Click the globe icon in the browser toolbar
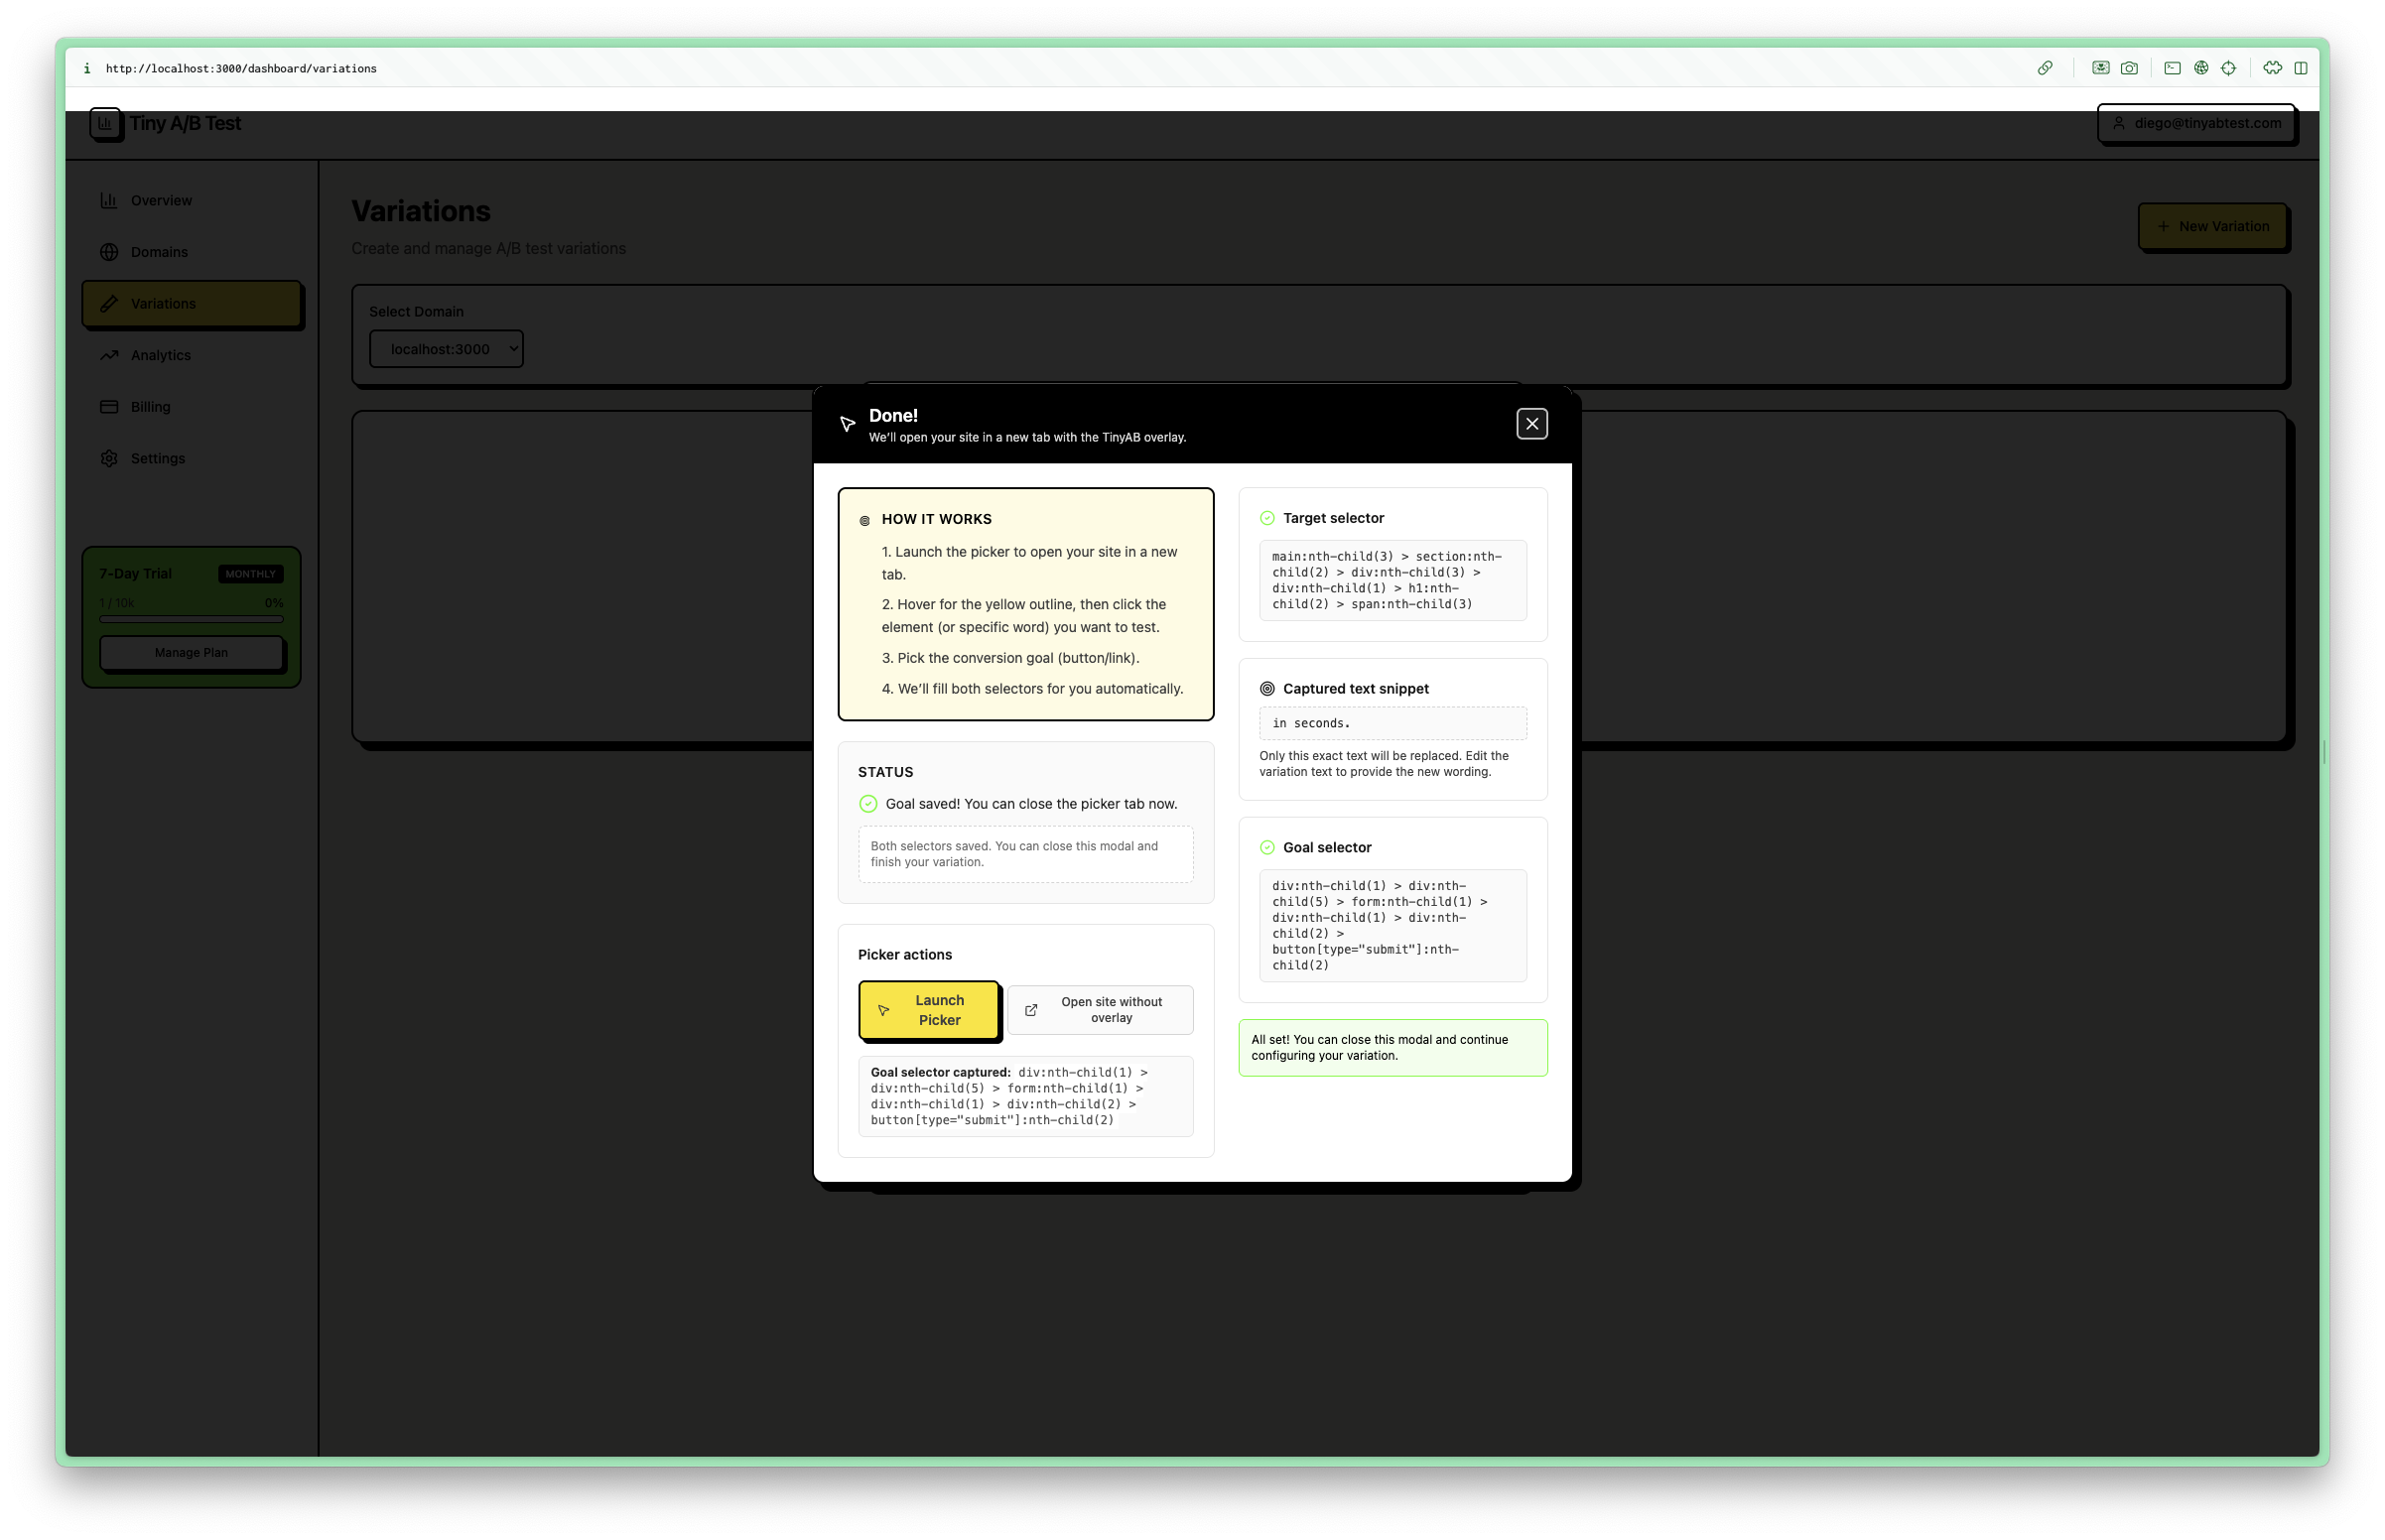Image resolution: width=2385 pixels, height=1540 pixels. coord(2200,68)
